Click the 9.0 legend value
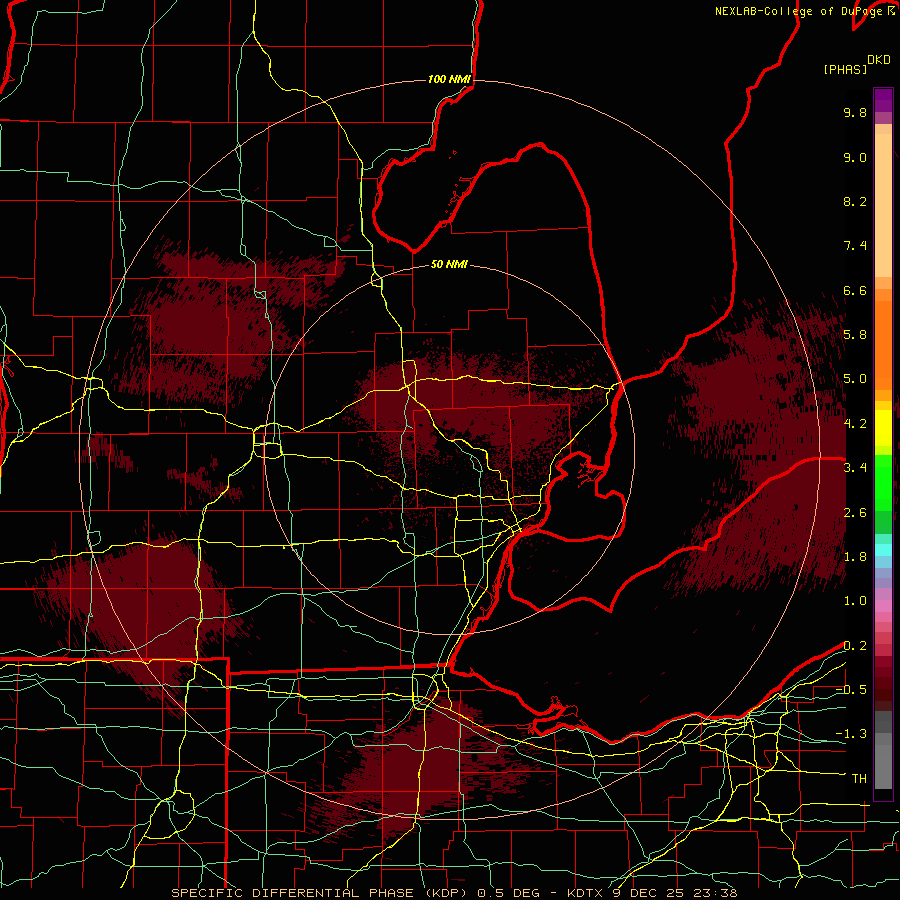Viewport: 900px width, 900px height. pyautogui.click(x=855, y=157)
